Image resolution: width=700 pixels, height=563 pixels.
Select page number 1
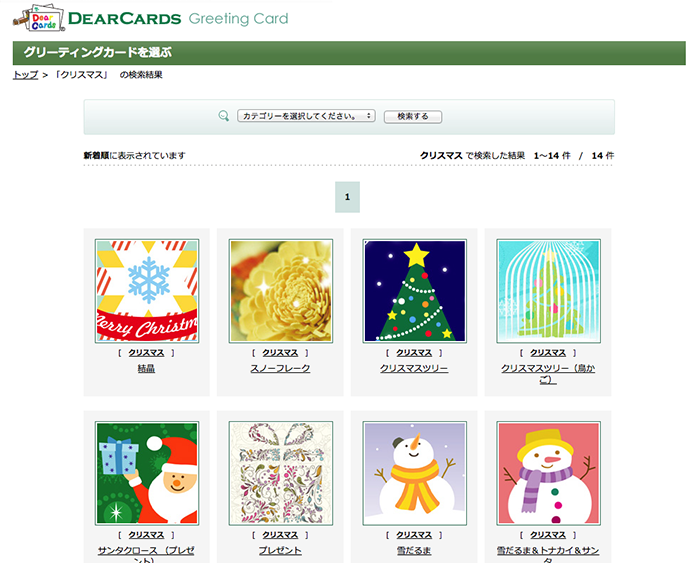coord(347,197)
